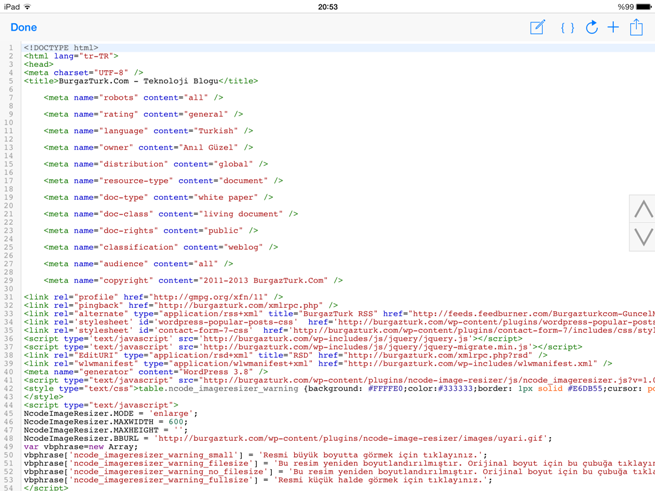
Task: Select the meta charset UTF-8 line
Action: pyautogui.click(x=84, y=73)
